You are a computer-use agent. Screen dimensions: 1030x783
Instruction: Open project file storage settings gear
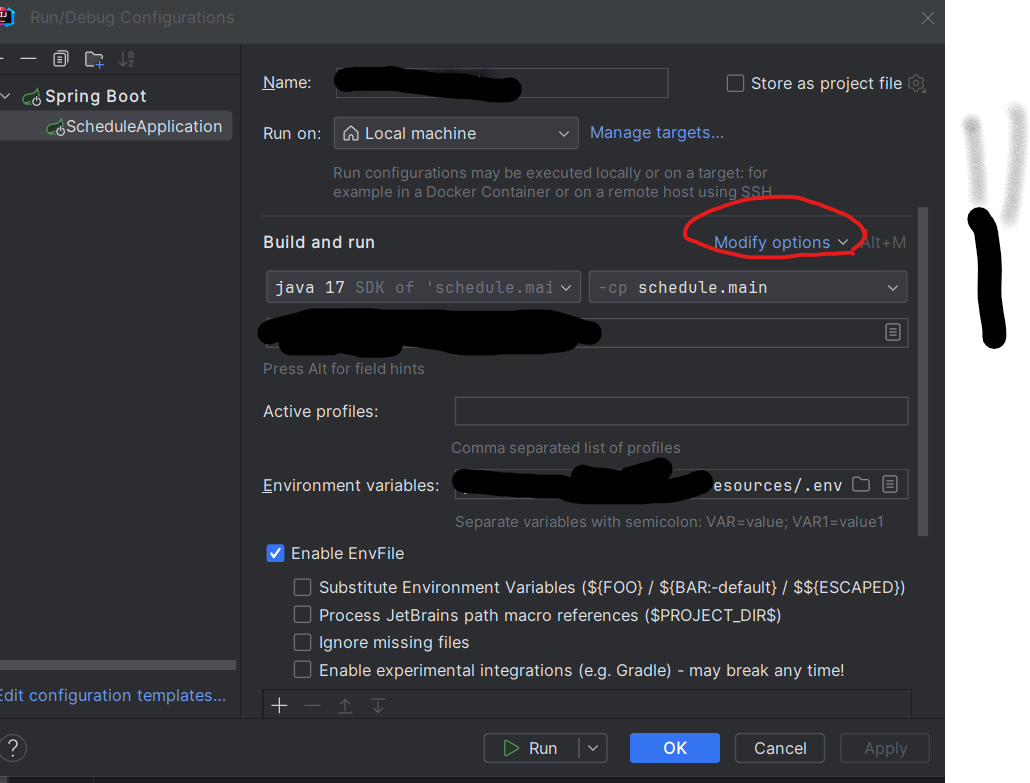tap(916, 83)
